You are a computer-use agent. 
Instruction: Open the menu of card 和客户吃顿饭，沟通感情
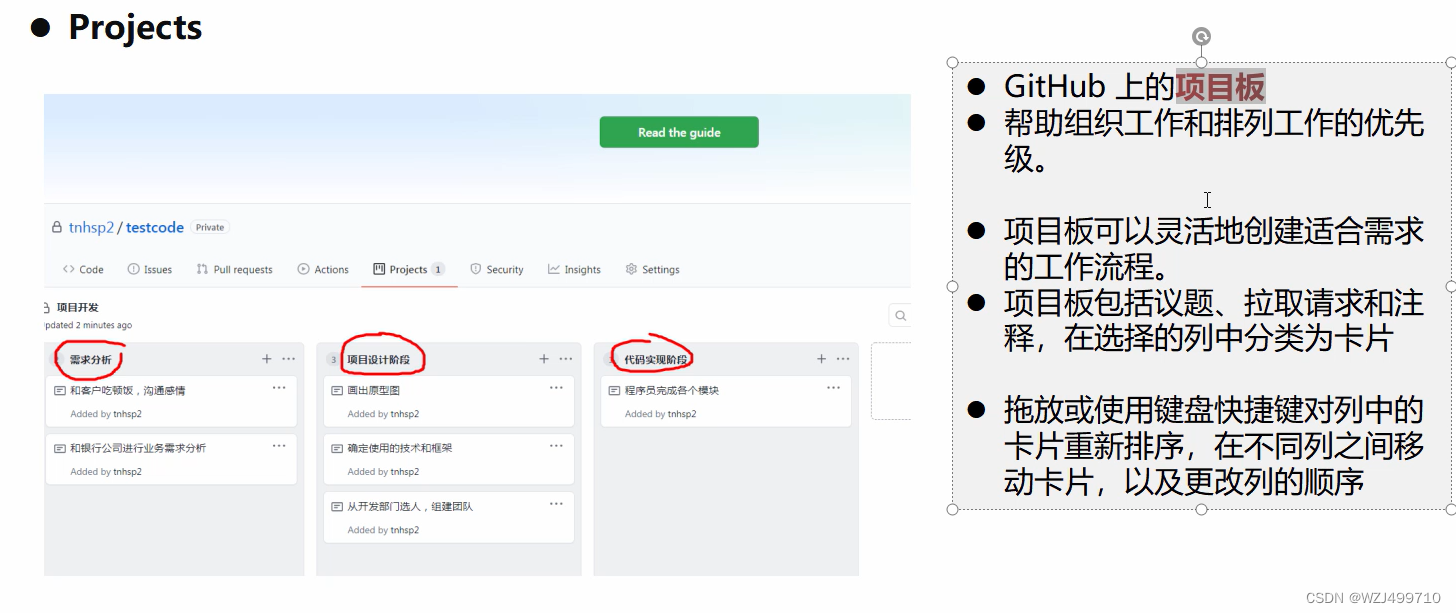279,388
